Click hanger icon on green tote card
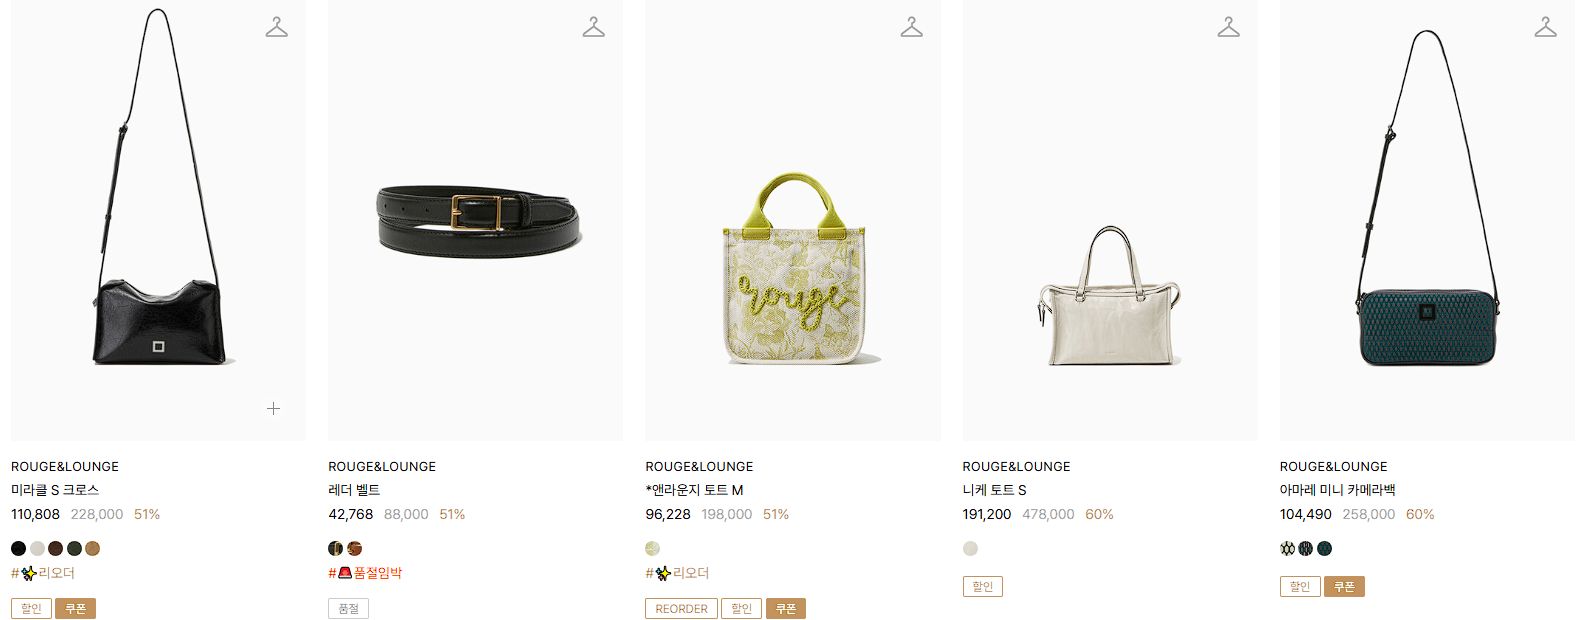Viewport: 1580px width, 620px height. point(911,27)
